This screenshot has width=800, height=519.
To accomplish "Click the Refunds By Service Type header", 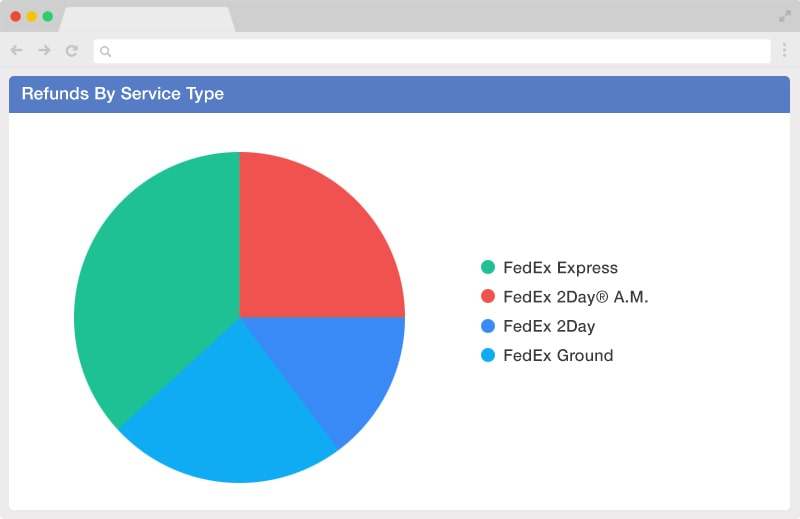I will (122, 94).
